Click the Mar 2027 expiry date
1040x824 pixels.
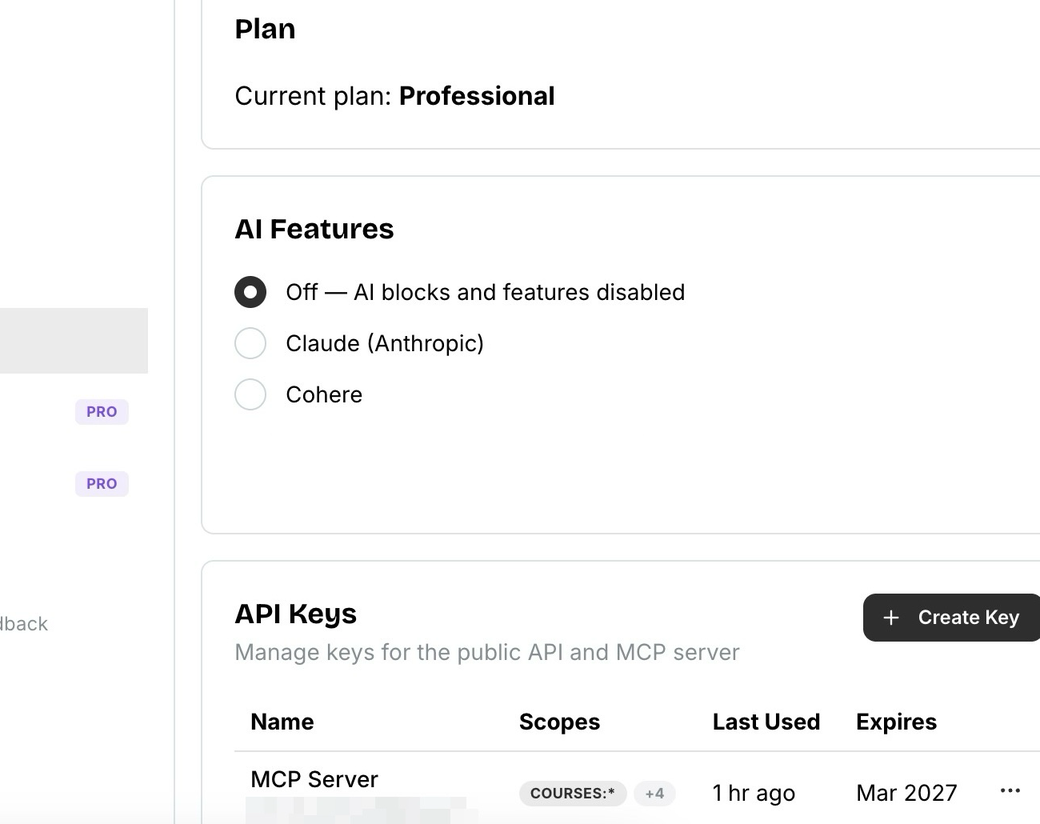(906, 793)
